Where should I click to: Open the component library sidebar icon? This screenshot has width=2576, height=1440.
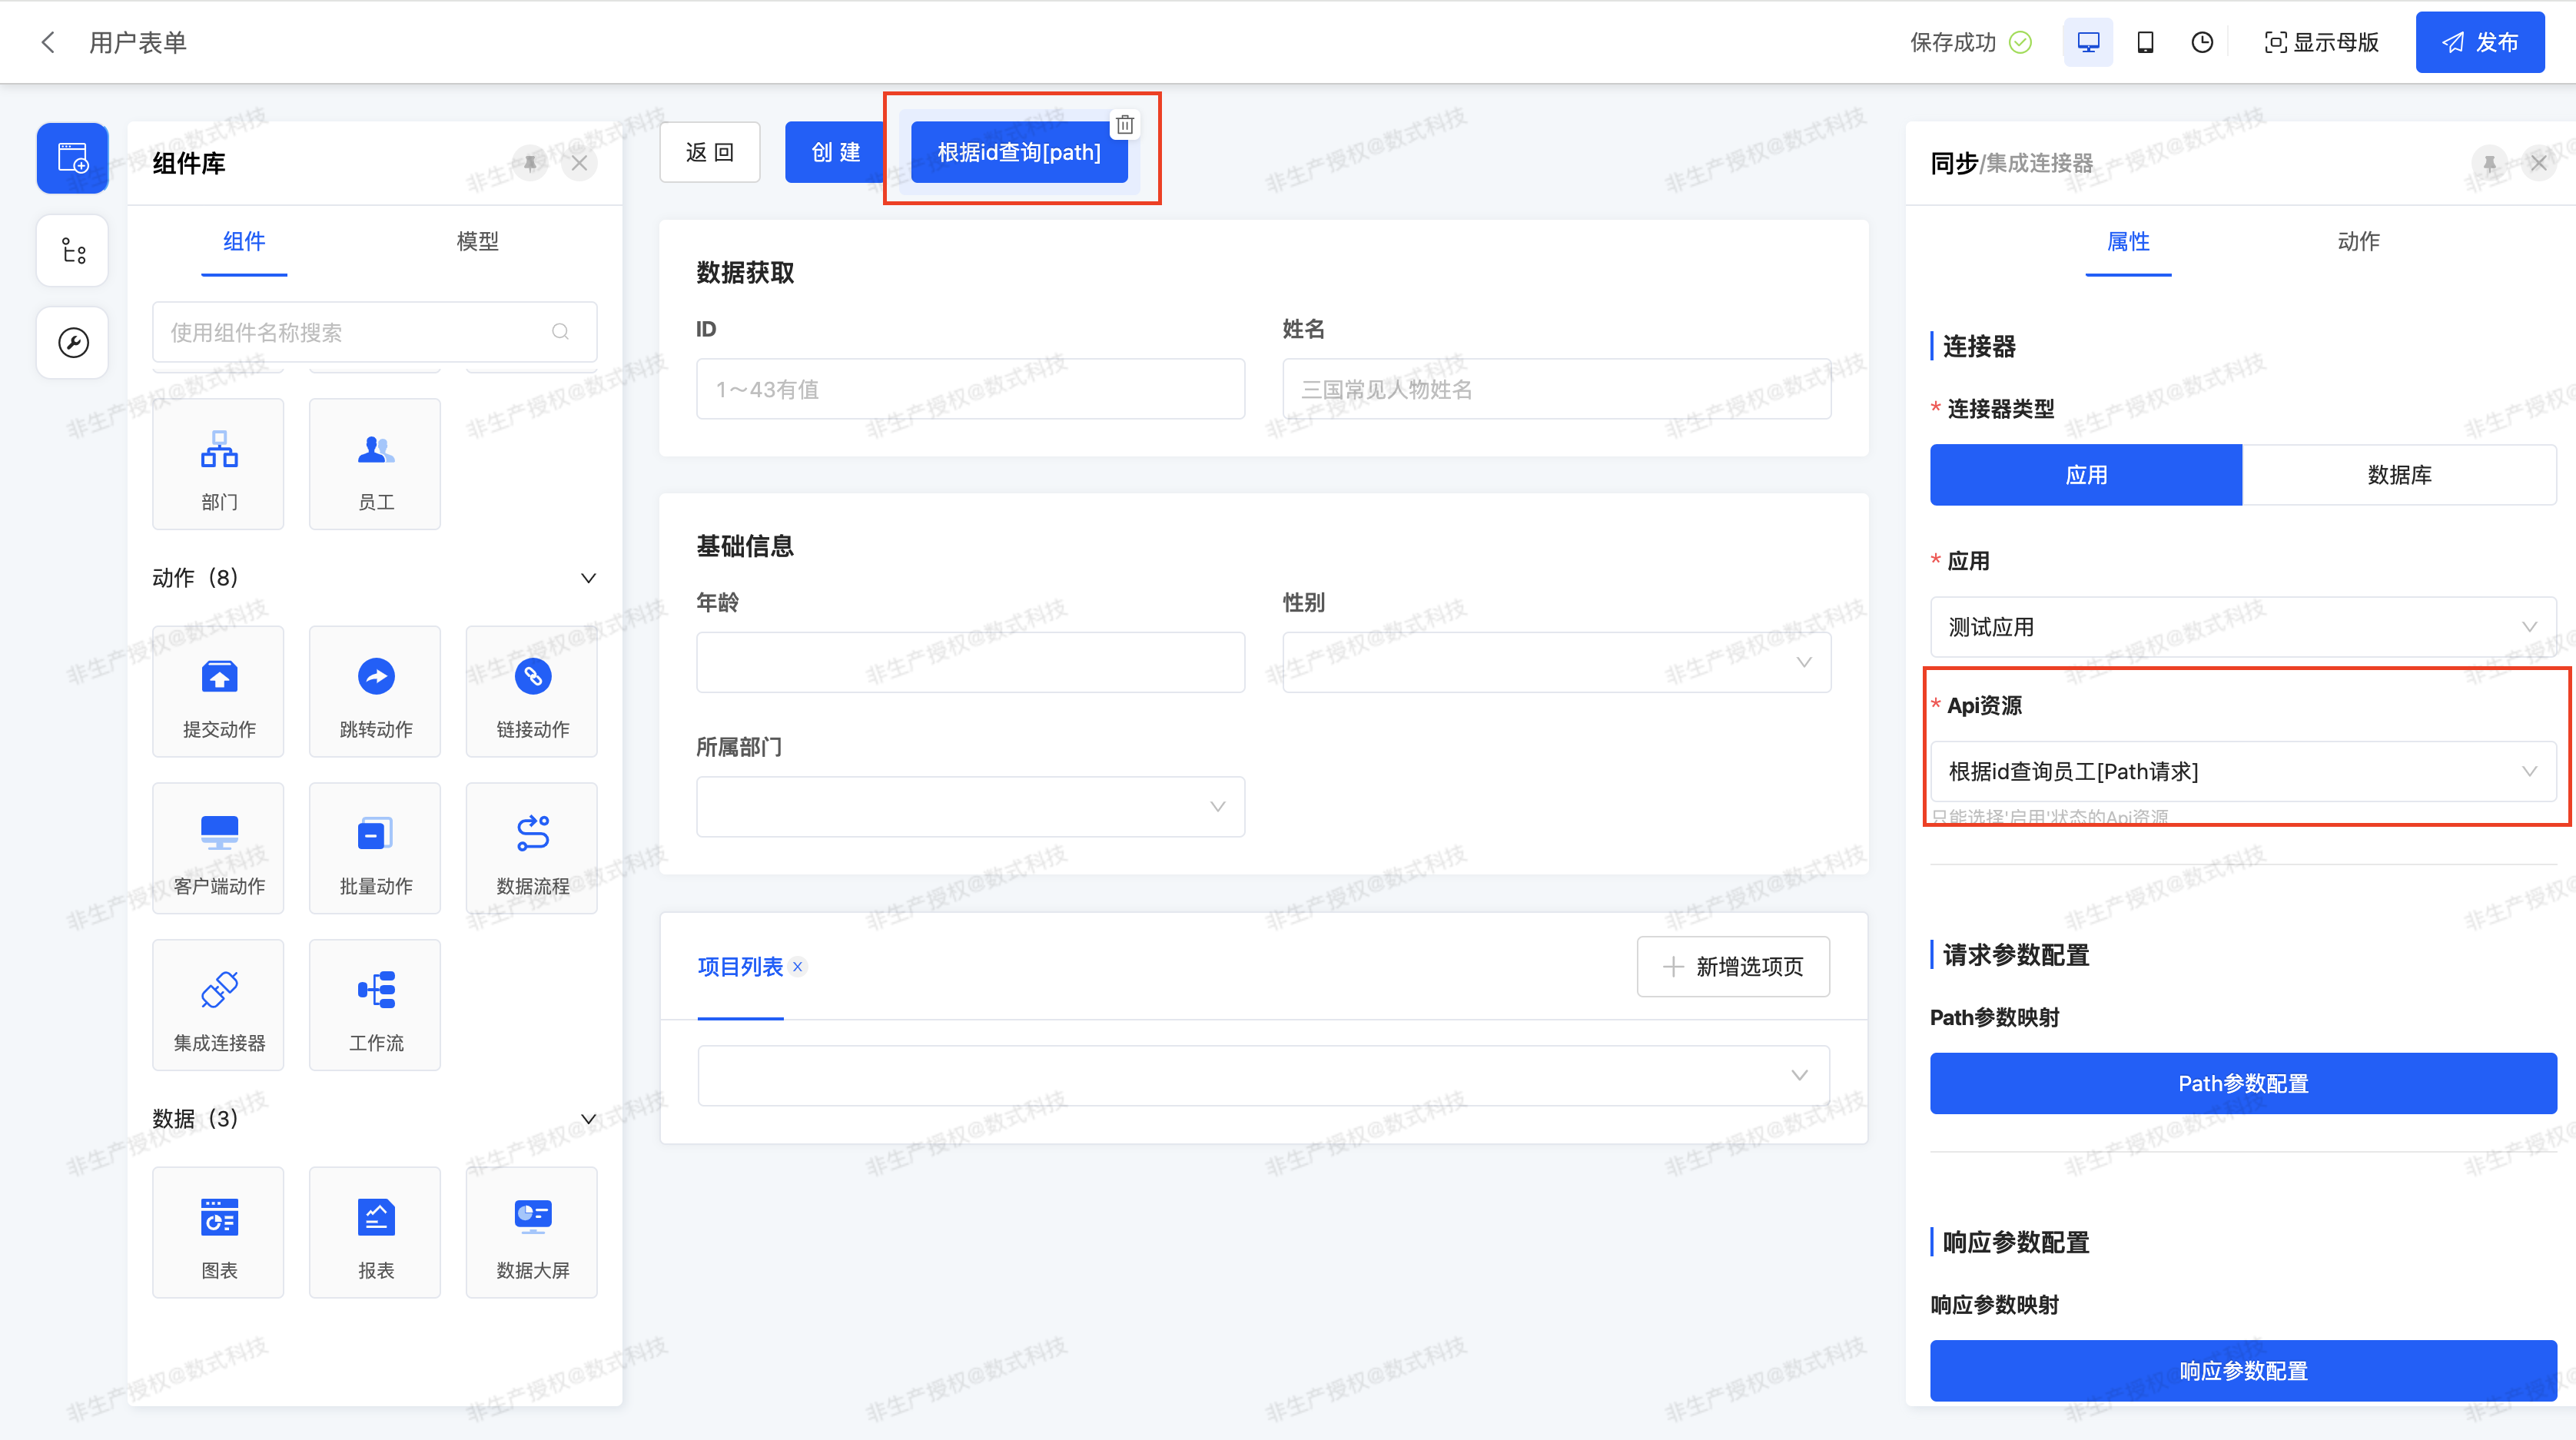73,158
